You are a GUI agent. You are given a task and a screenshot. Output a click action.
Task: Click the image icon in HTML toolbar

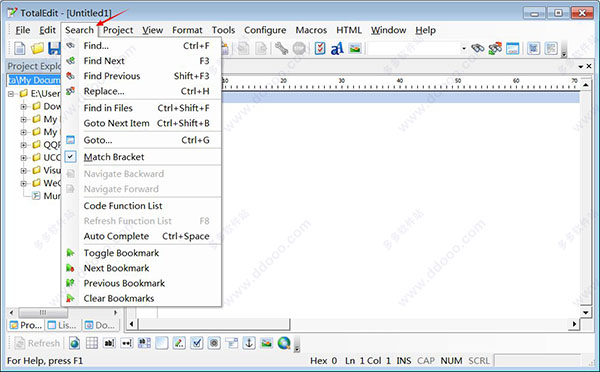point(266,343)
